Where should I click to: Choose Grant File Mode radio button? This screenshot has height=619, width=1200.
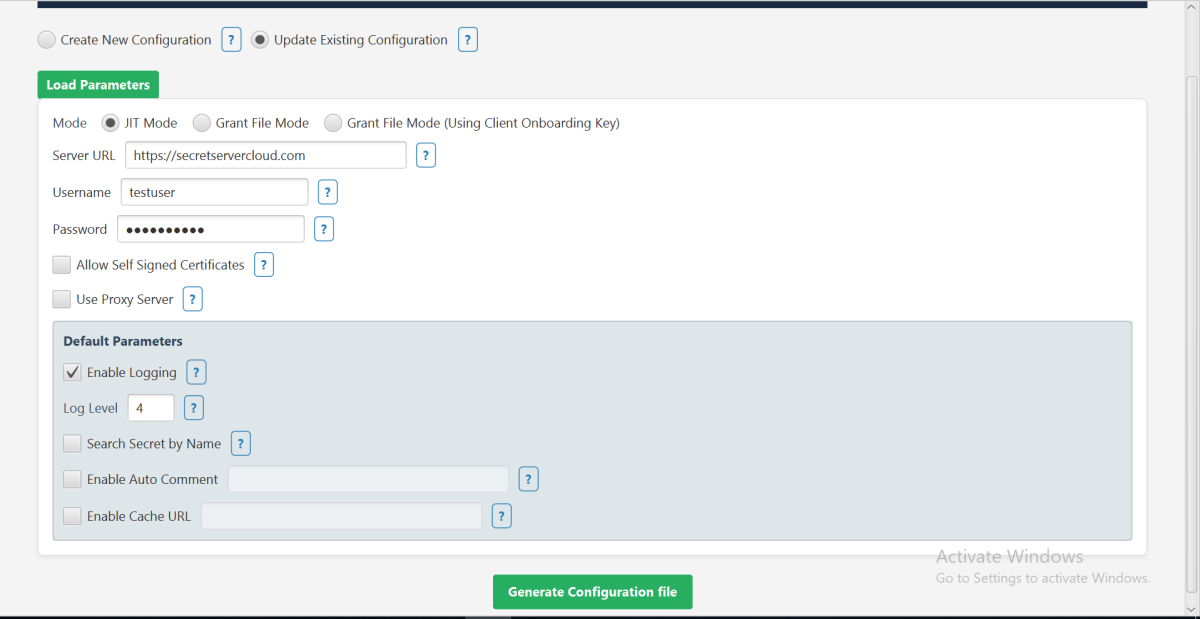point(202,123)
